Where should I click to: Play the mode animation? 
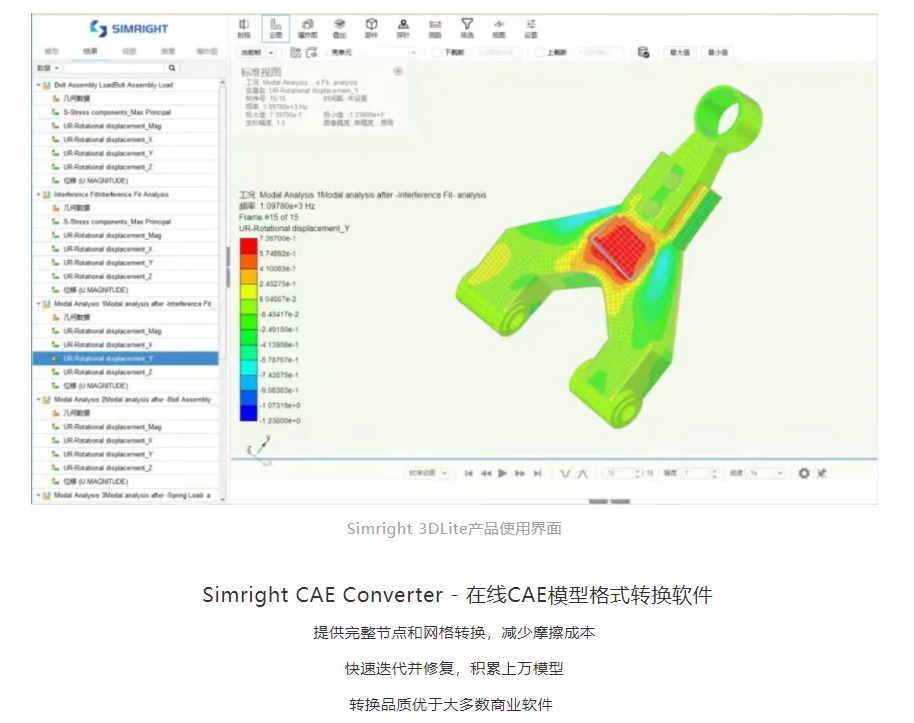(502, 473)
